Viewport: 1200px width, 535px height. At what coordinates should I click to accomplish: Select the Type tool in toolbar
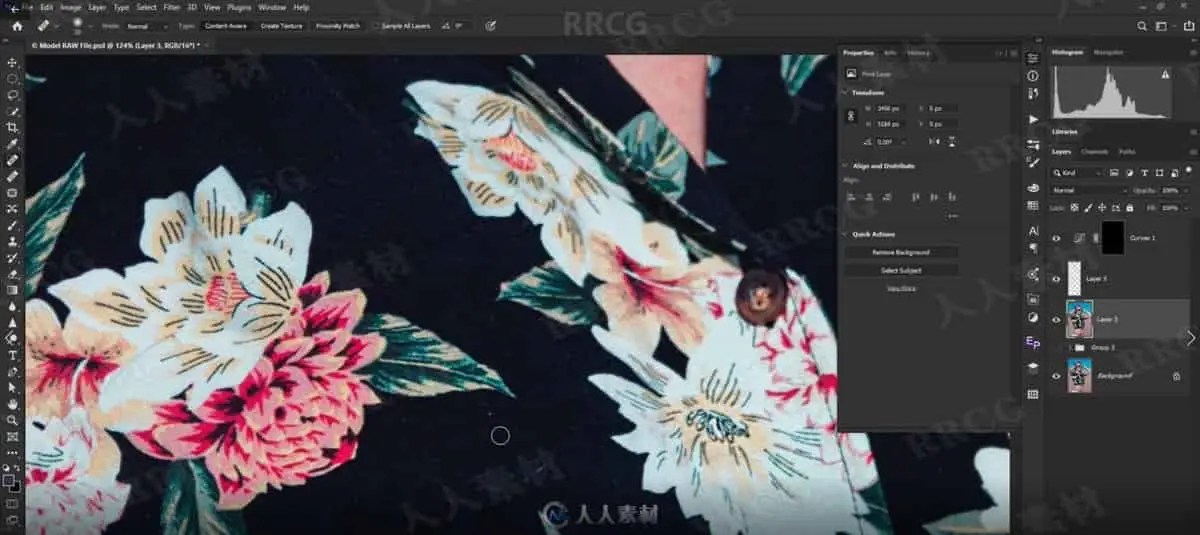[x=13, y=355]
